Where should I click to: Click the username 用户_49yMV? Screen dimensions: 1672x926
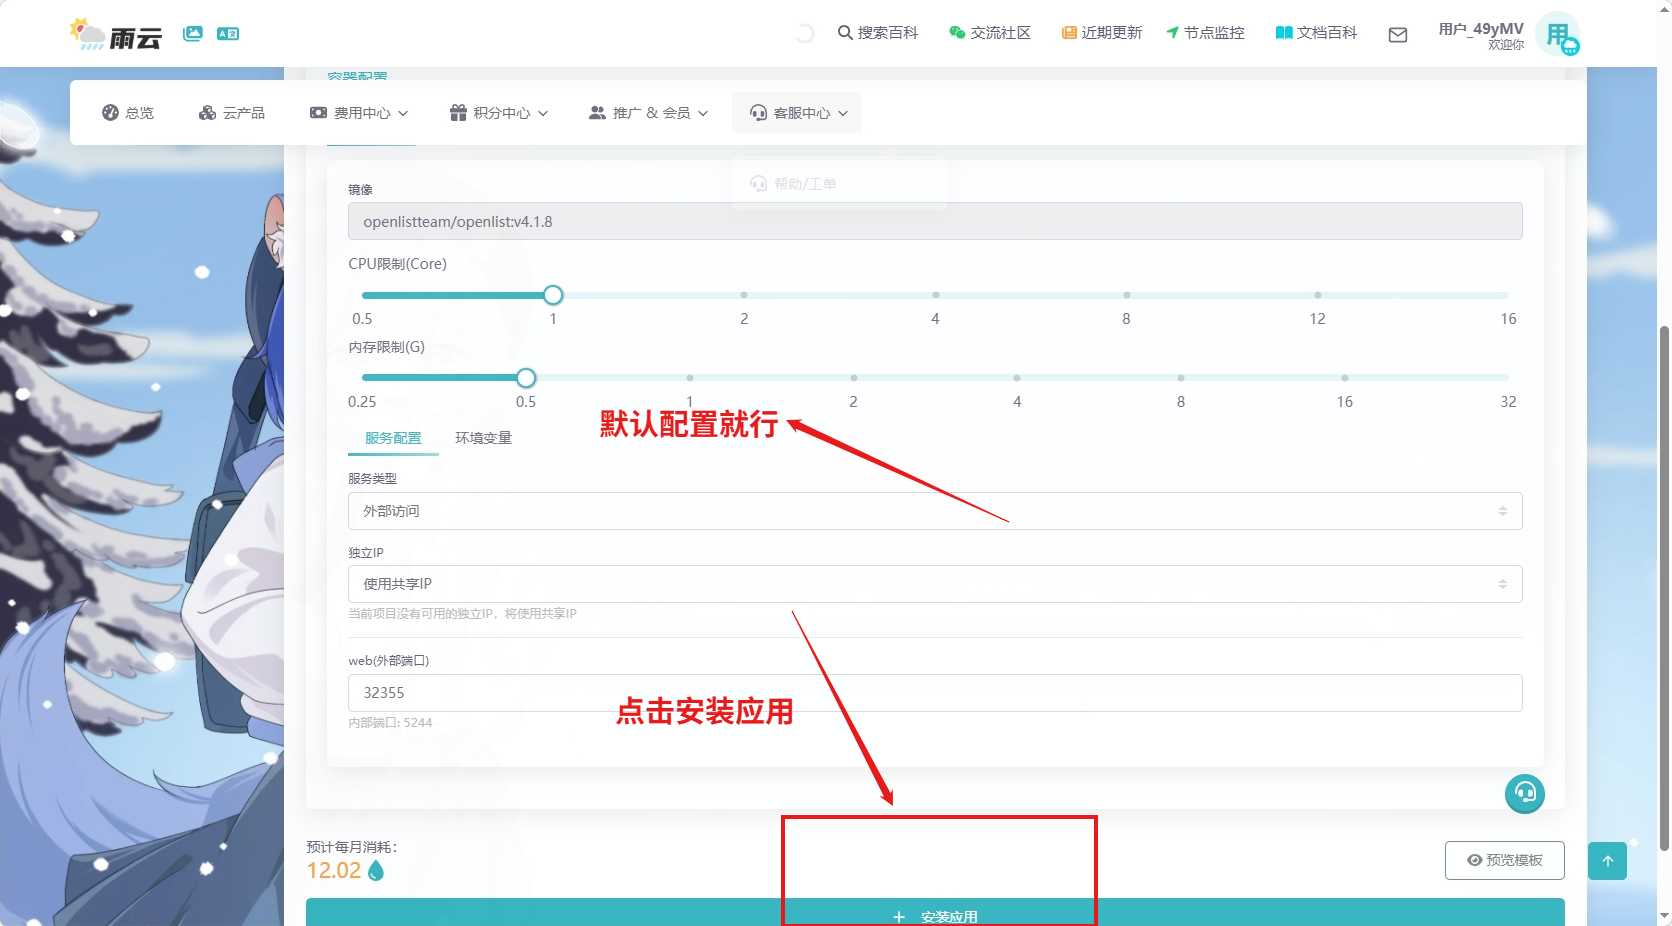pyautogui.click(x=1481, y=29)
